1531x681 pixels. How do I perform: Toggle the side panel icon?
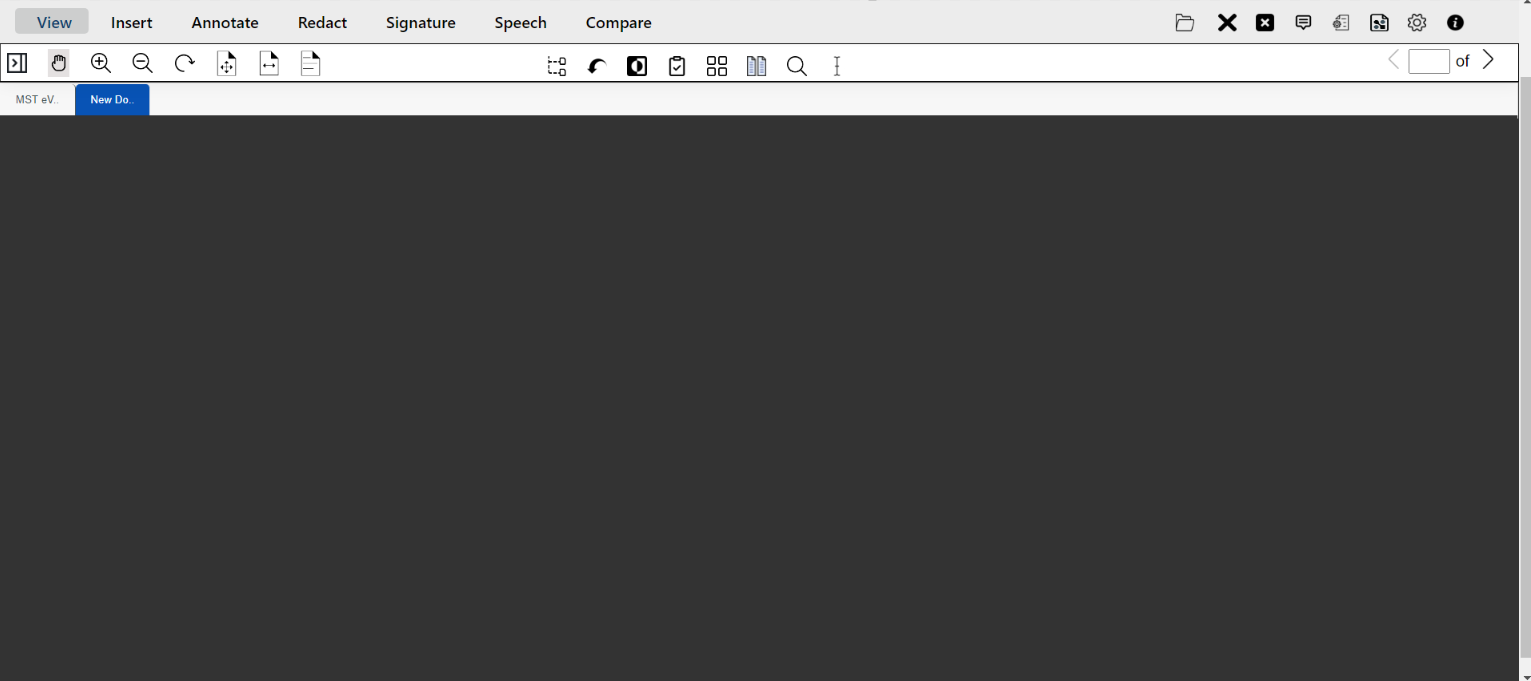[17, 63]
